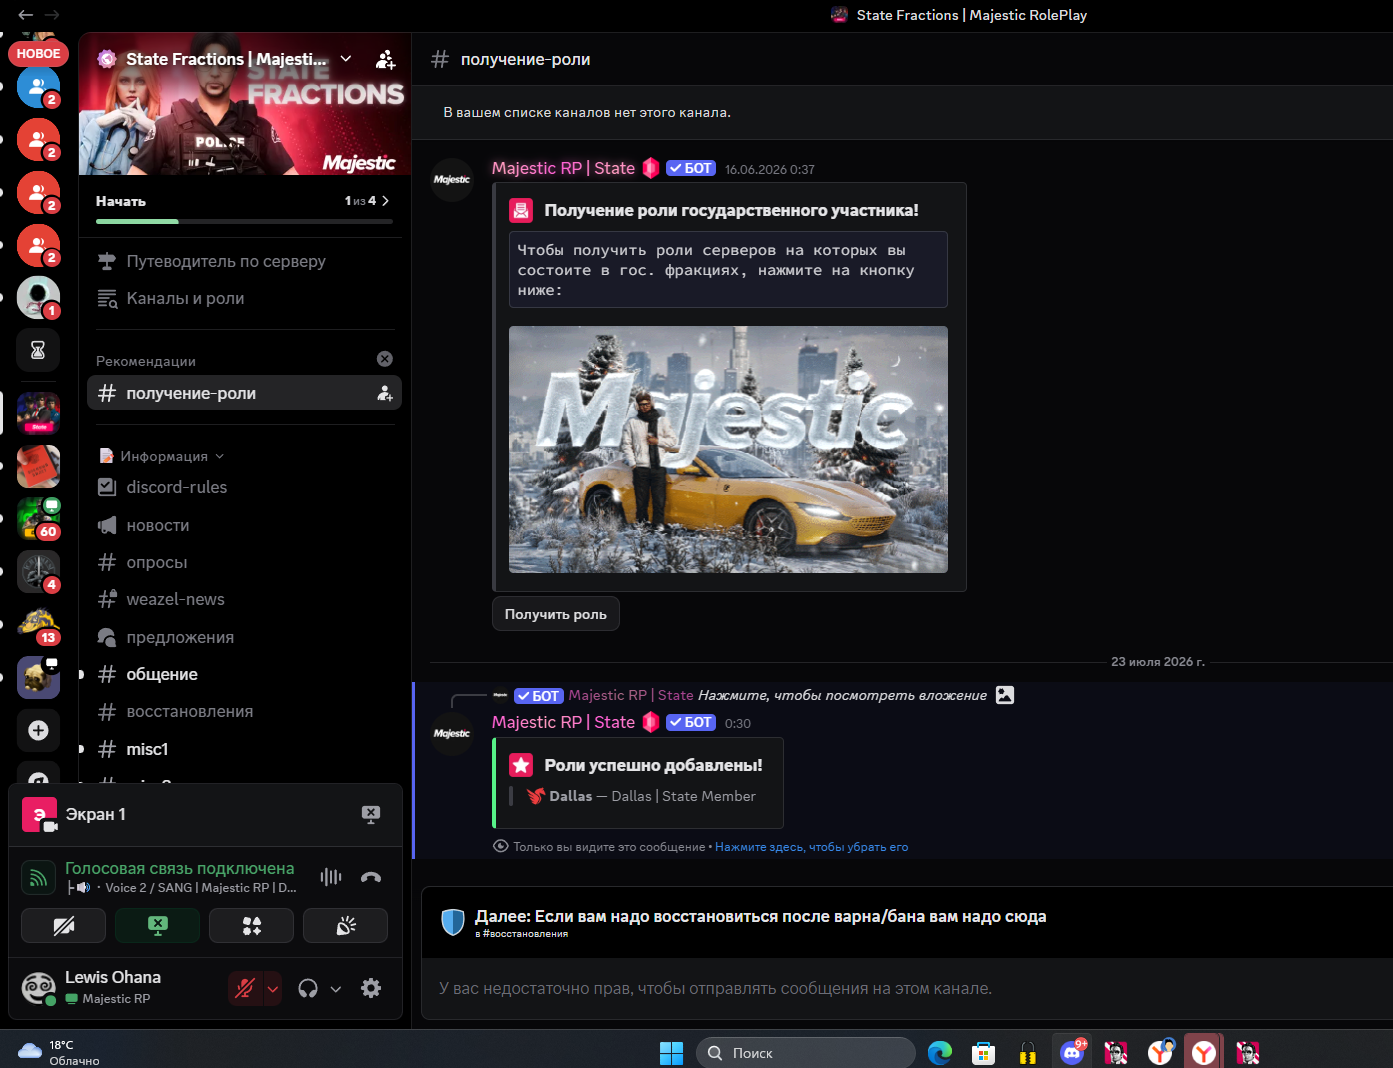
Task: Open Каналы и роли
Action: (244, 298)
